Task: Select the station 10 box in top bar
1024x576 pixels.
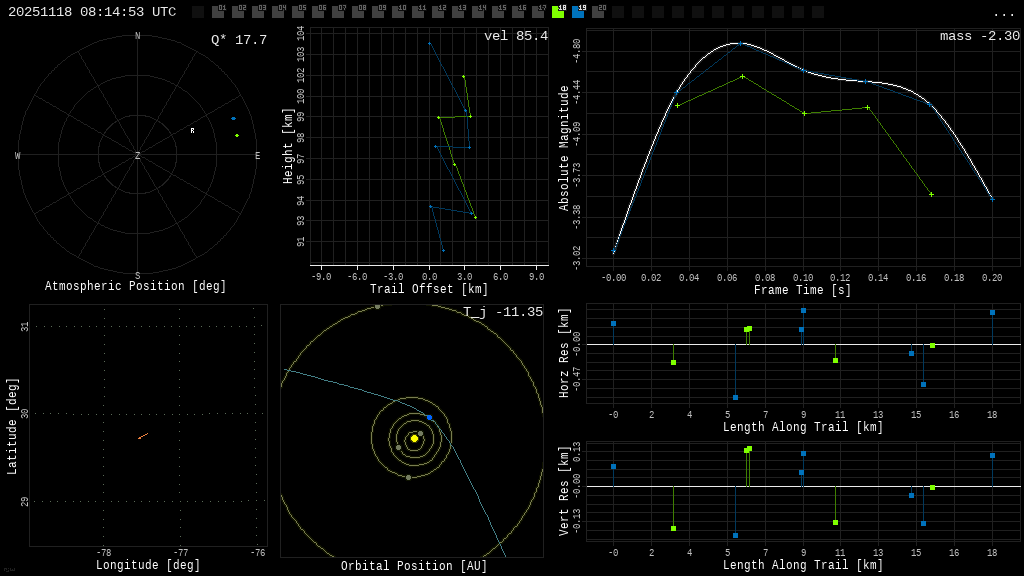Action: click(398, 12)
